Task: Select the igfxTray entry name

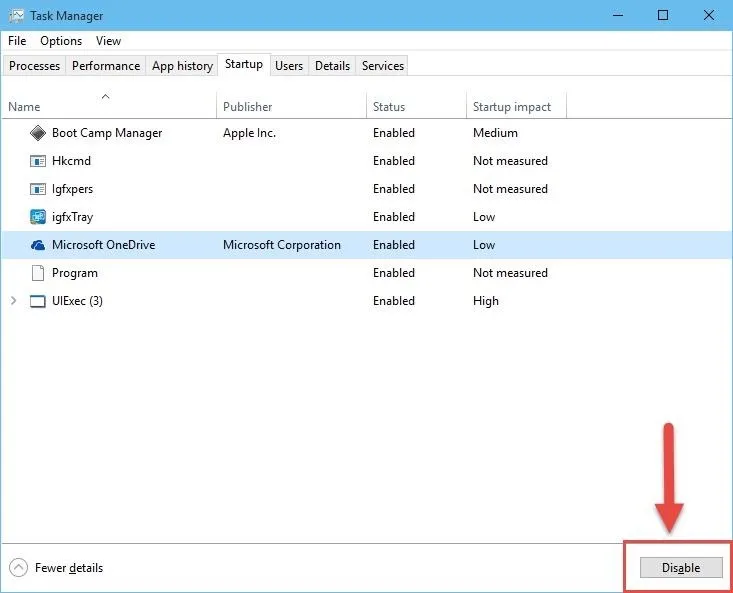Action: tap(72, 217)
